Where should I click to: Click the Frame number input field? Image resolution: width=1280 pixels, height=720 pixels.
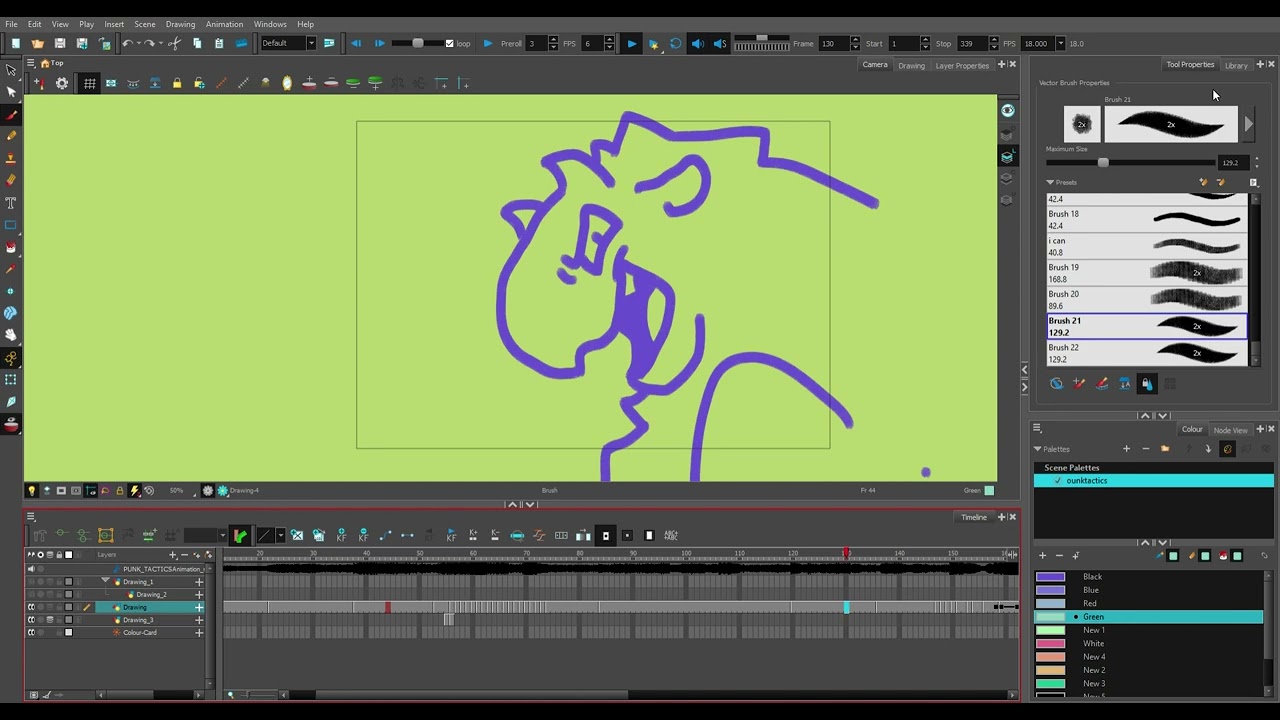tap(833, 43)
